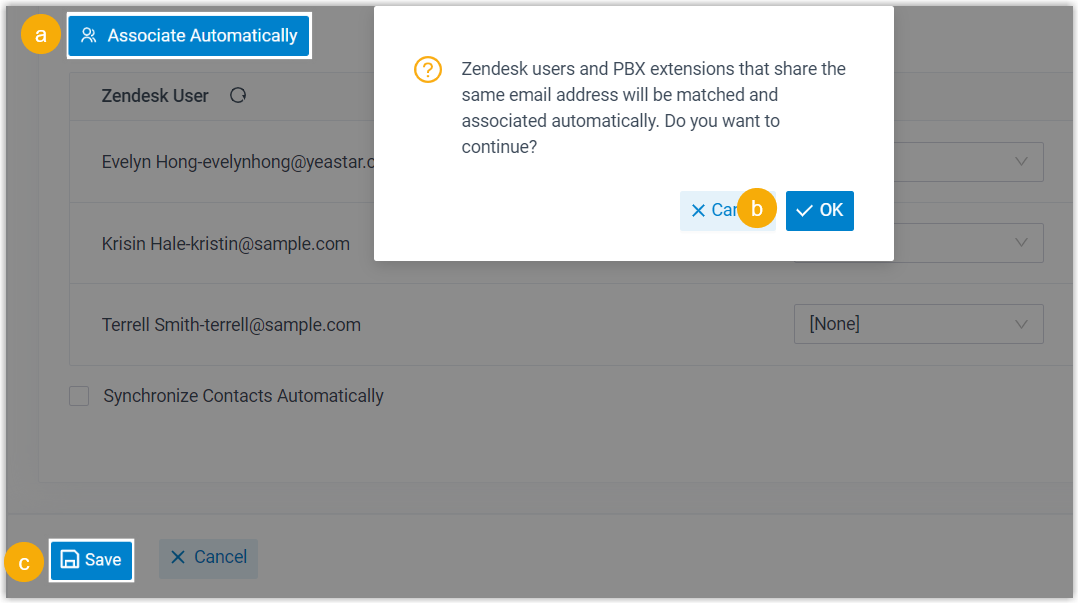Enable Synchronize Contacts Automatically checkbox
The width and height of the screenshot is (1079, 604).
79,396
